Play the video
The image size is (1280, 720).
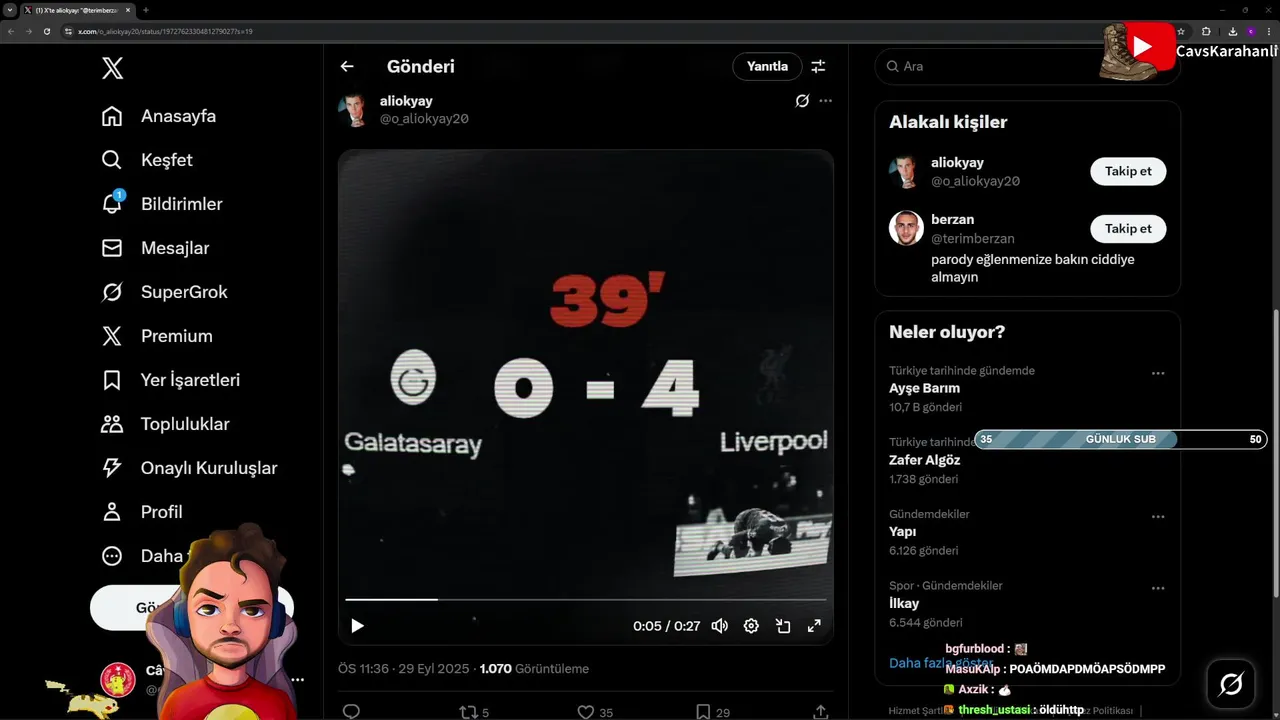point(357,626)
